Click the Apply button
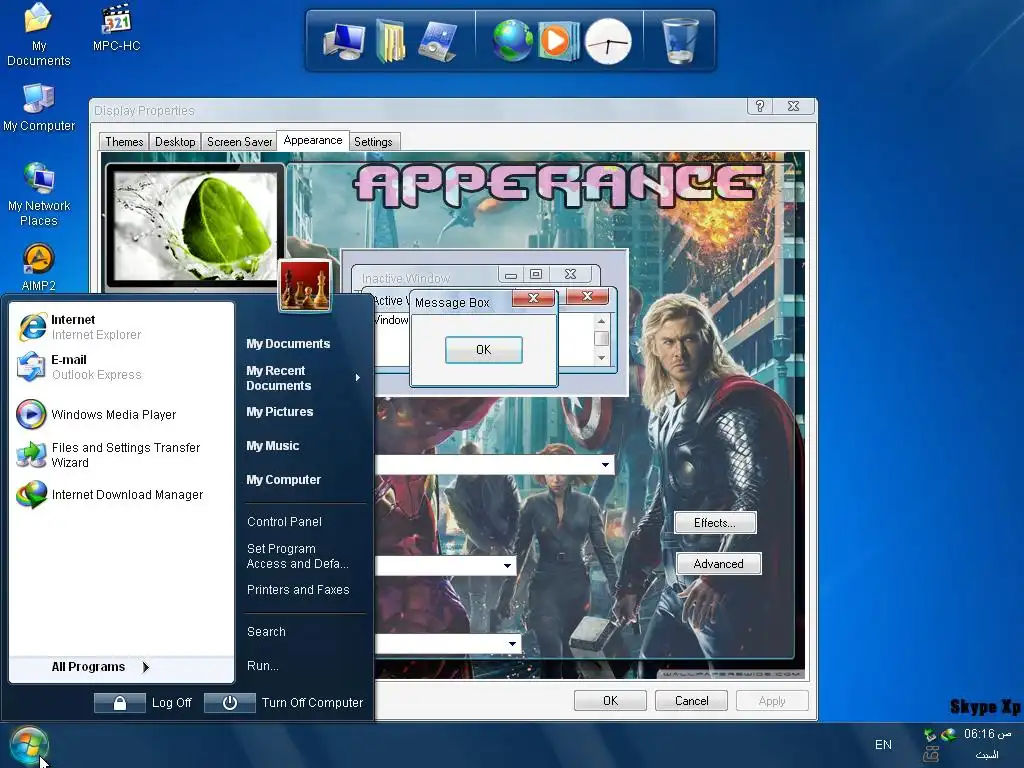 tap(772, 701)
